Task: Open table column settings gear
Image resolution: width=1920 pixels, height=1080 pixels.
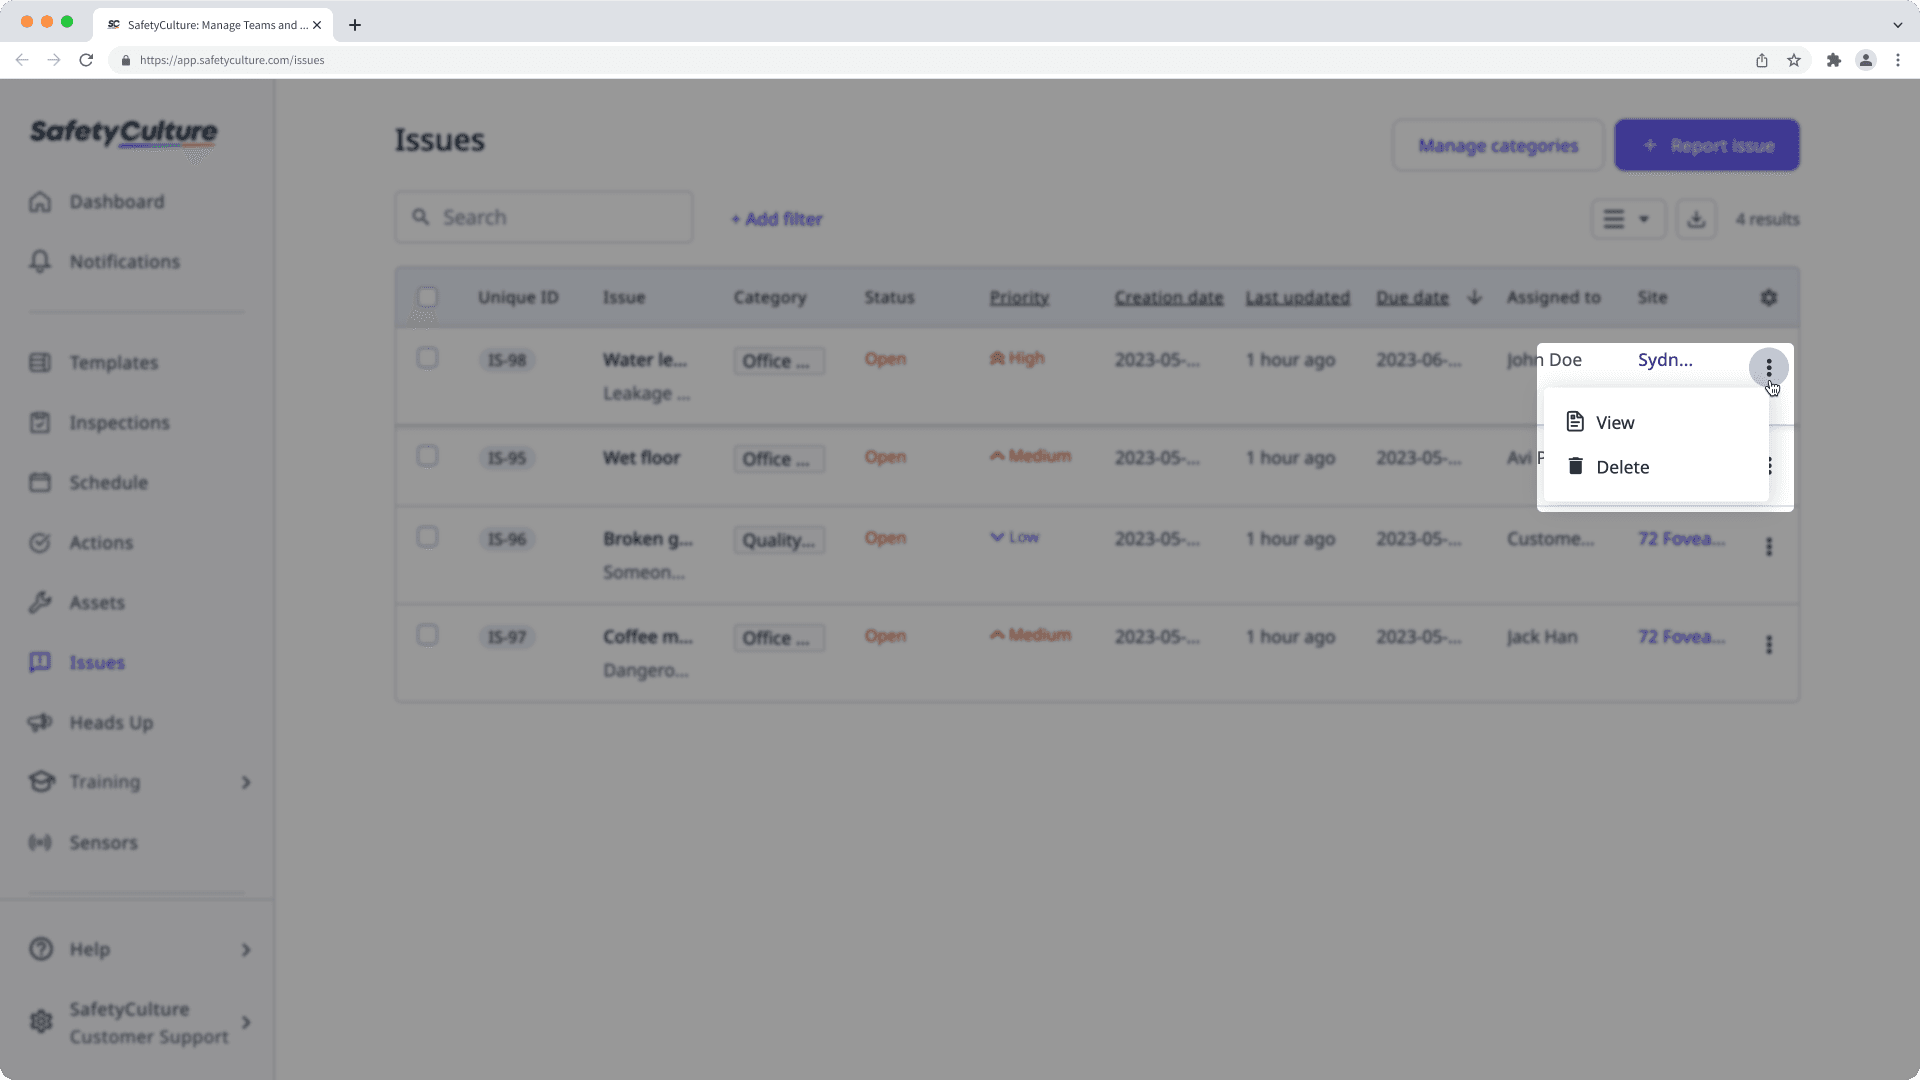Action: 1769,297
